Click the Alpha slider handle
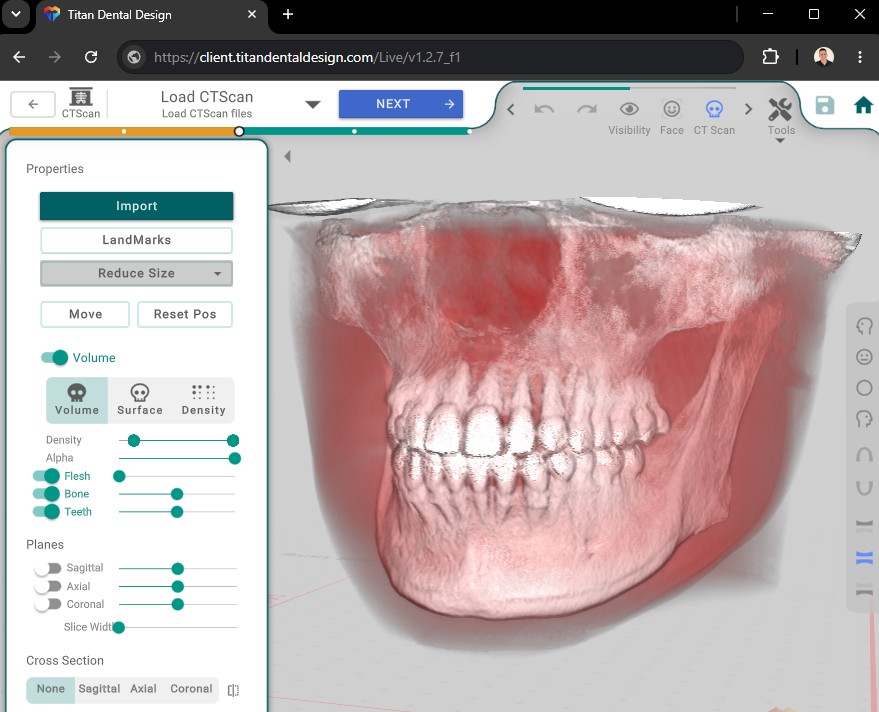The width and height of the screenshot is (879, 712). [235, 459]
